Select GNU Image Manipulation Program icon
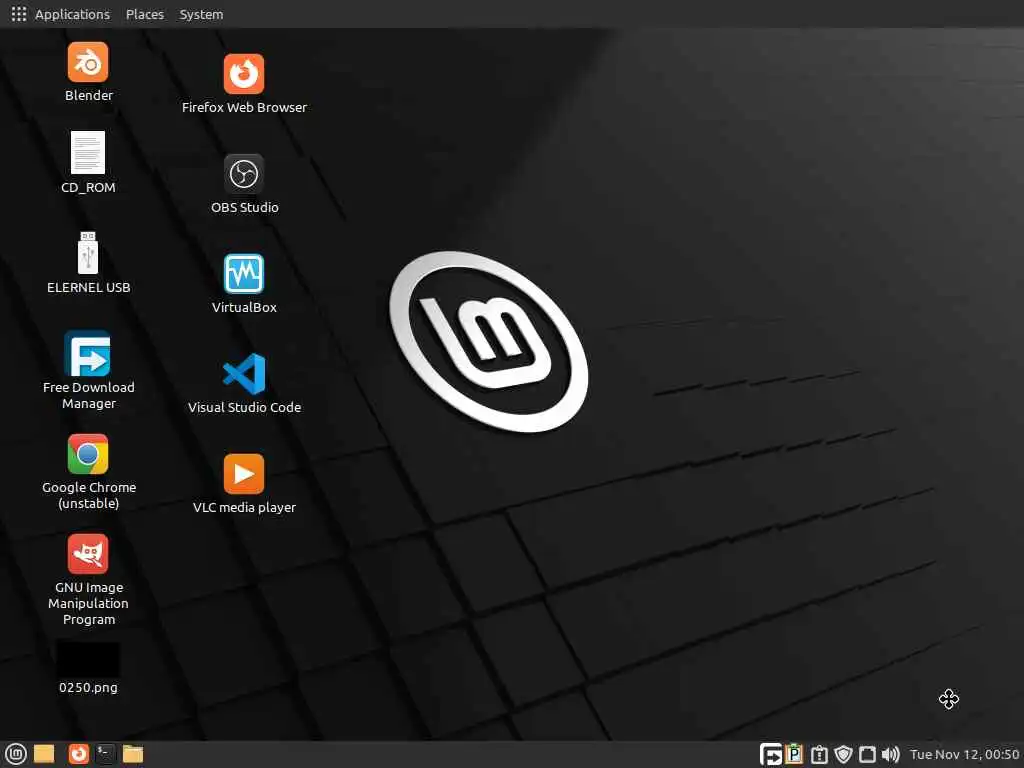 pyautogui.click(x=88, y=554)
